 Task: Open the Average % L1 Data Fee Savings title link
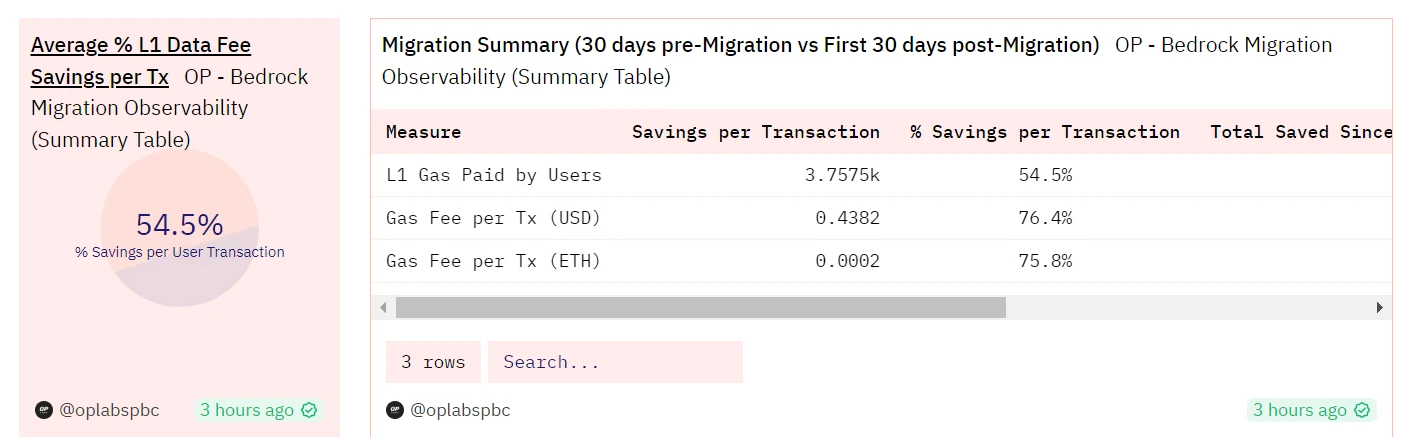click(x=140, y=60)
